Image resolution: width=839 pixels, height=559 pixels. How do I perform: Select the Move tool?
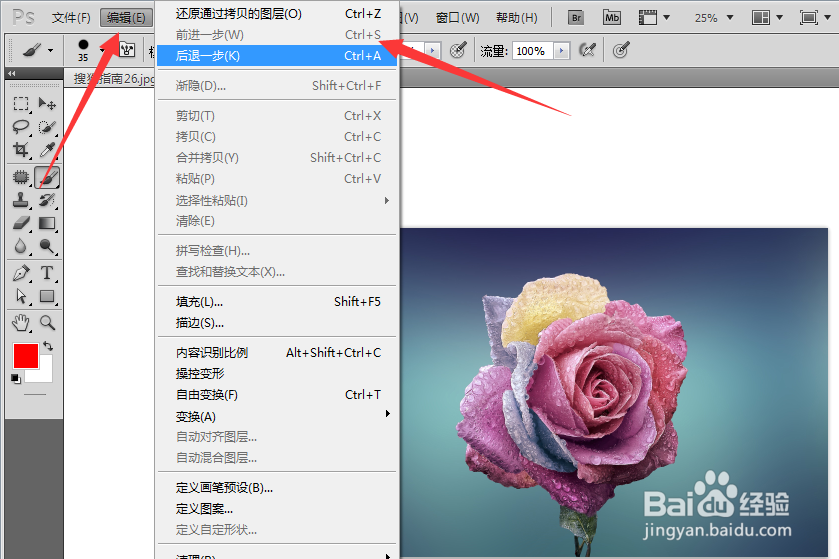click(47, 103)
